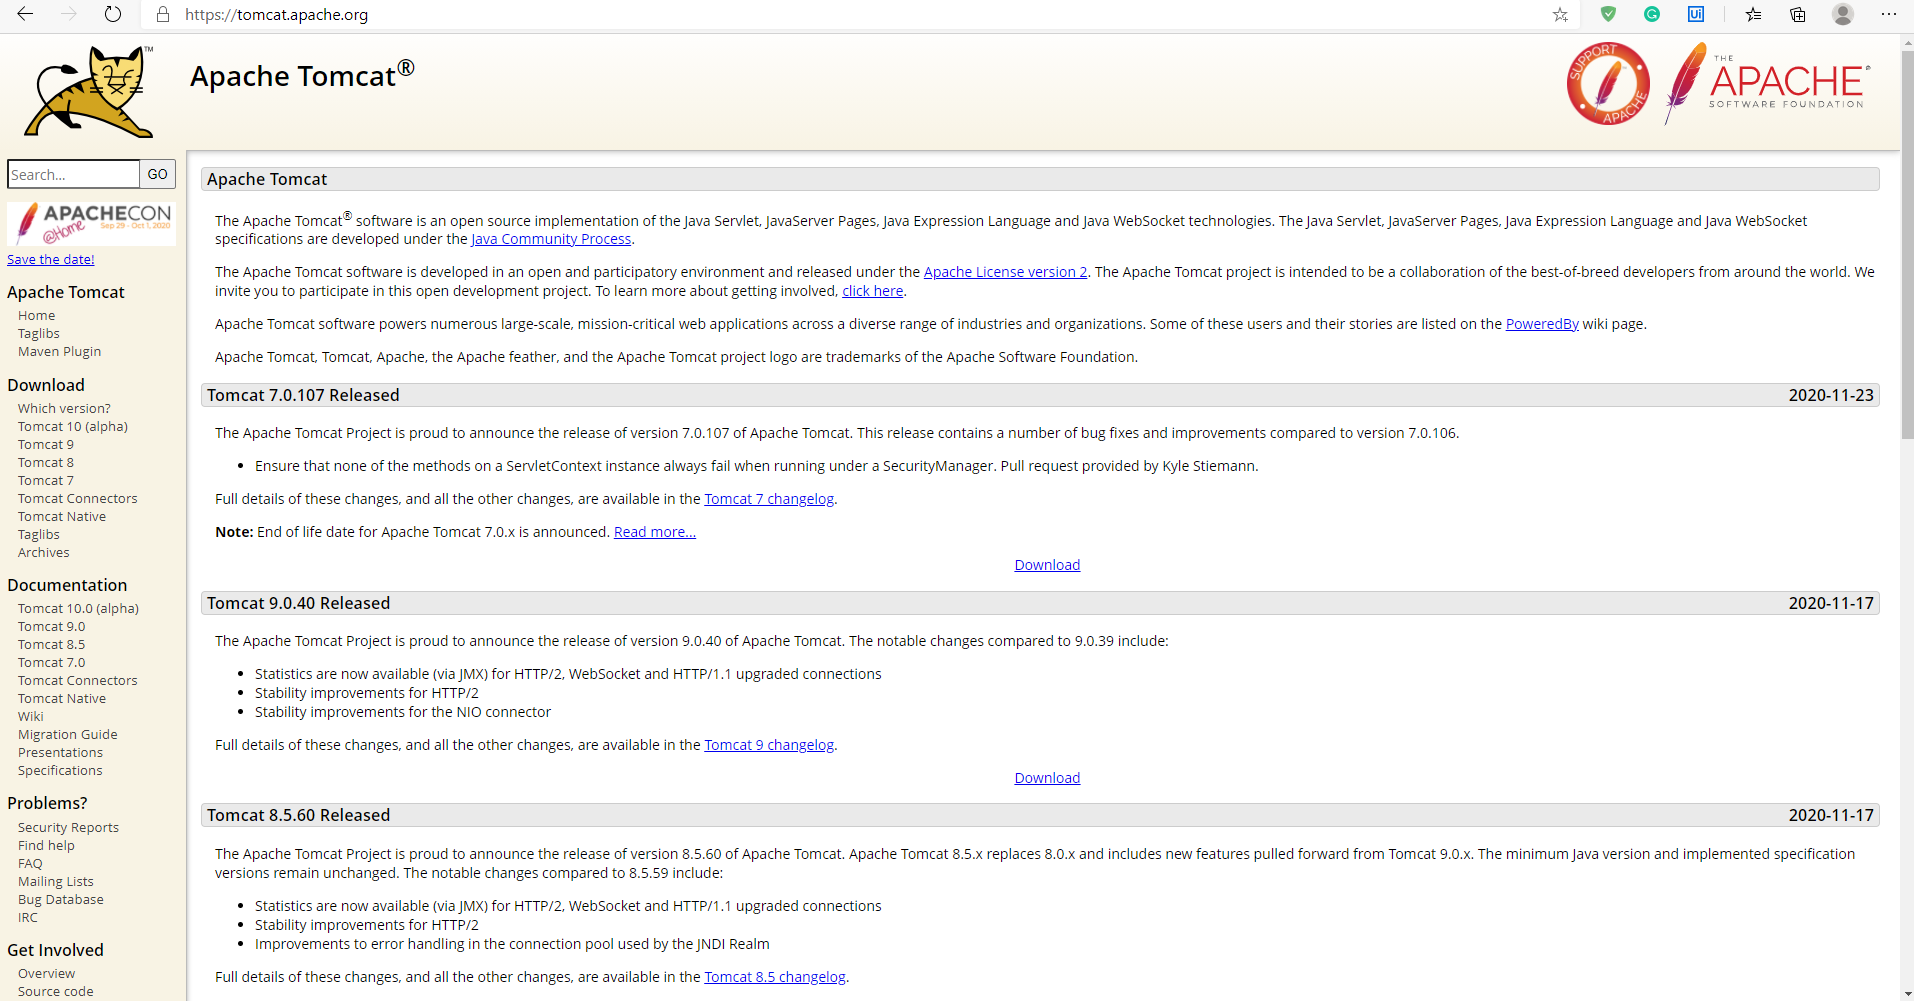This screenshot has width=1914, height=1001.
Task: Open the blue UI extension icon
Action: (1696, 14)
